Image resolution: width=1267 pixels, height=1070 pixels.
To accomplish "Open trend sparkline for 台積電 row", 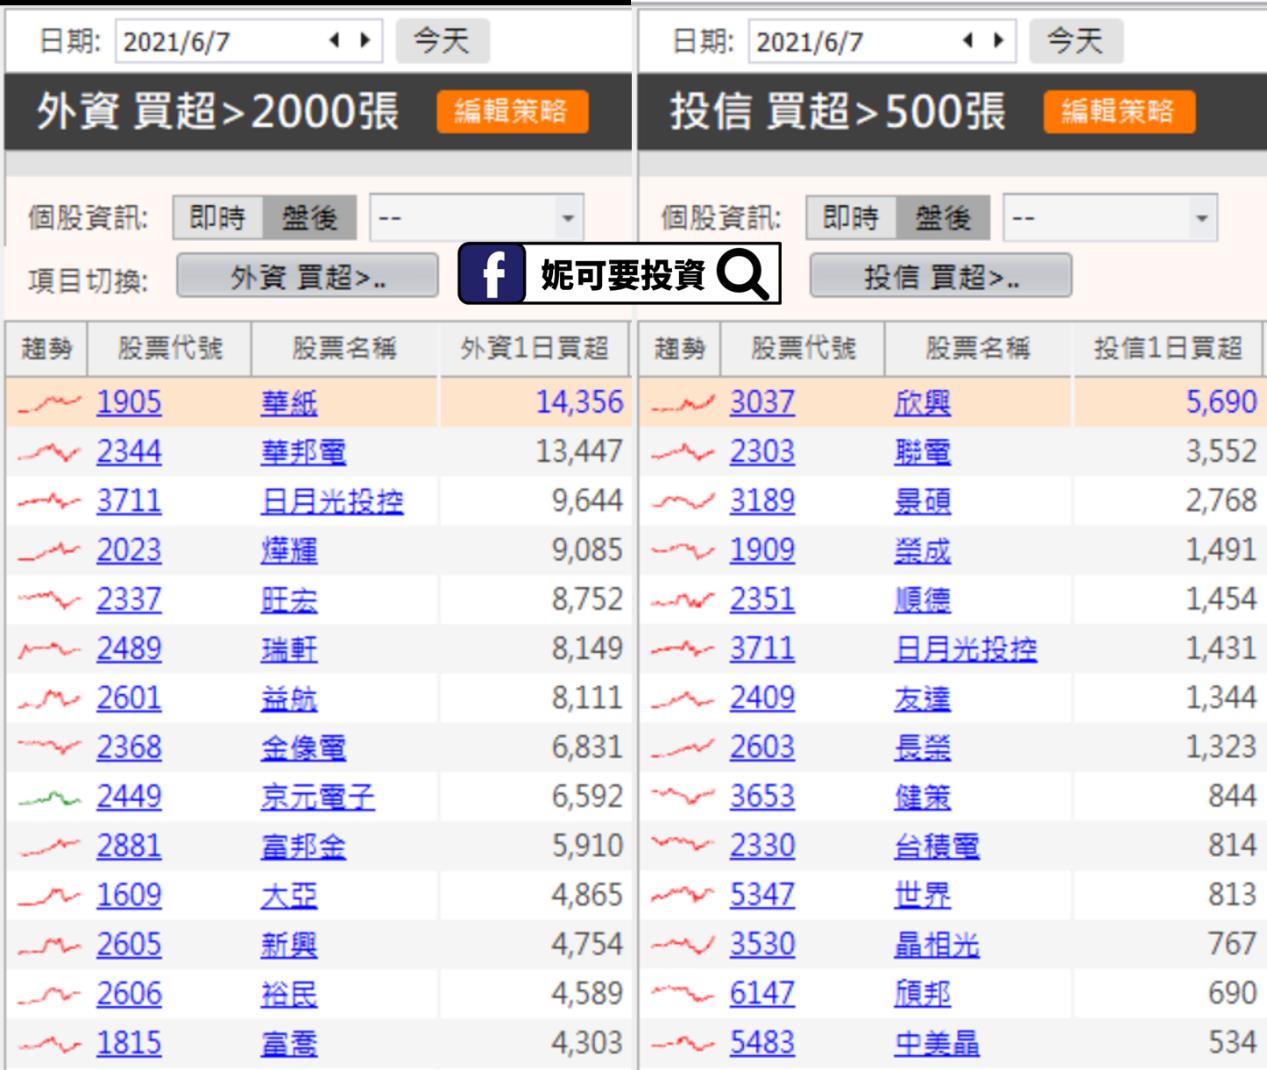I will tap(683, 846).
